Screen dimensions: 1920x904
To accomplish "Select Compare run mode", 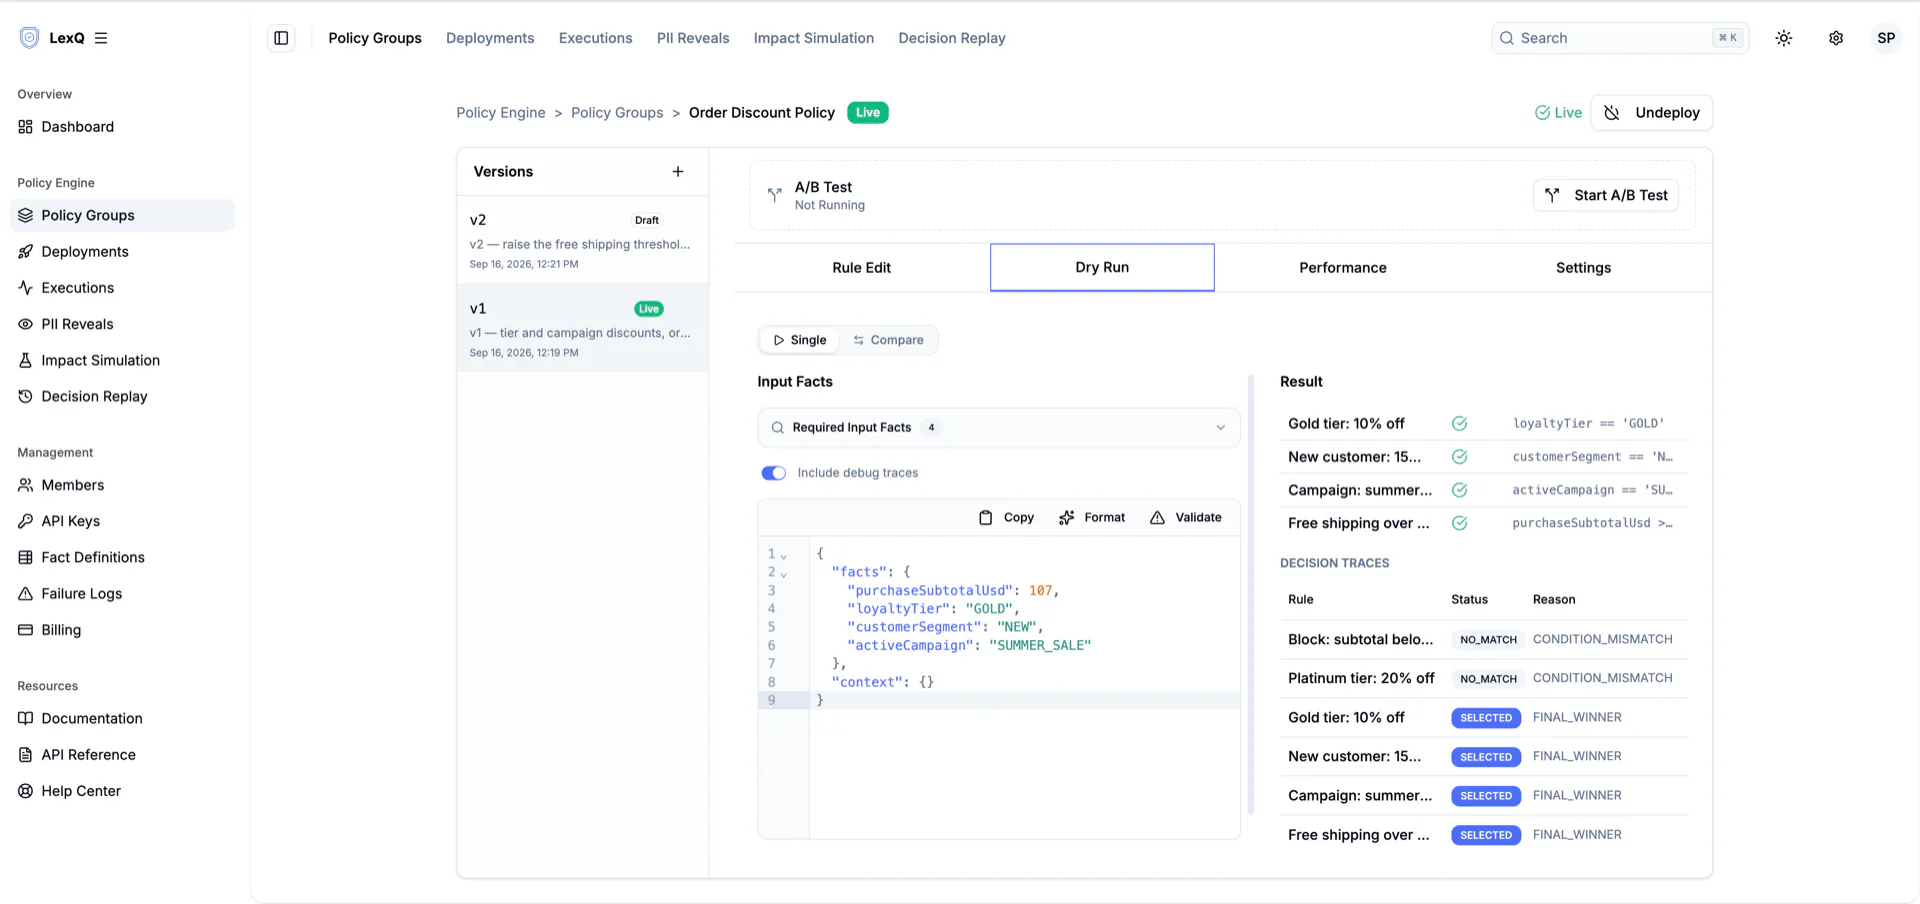I will click(x=888, y=340).
